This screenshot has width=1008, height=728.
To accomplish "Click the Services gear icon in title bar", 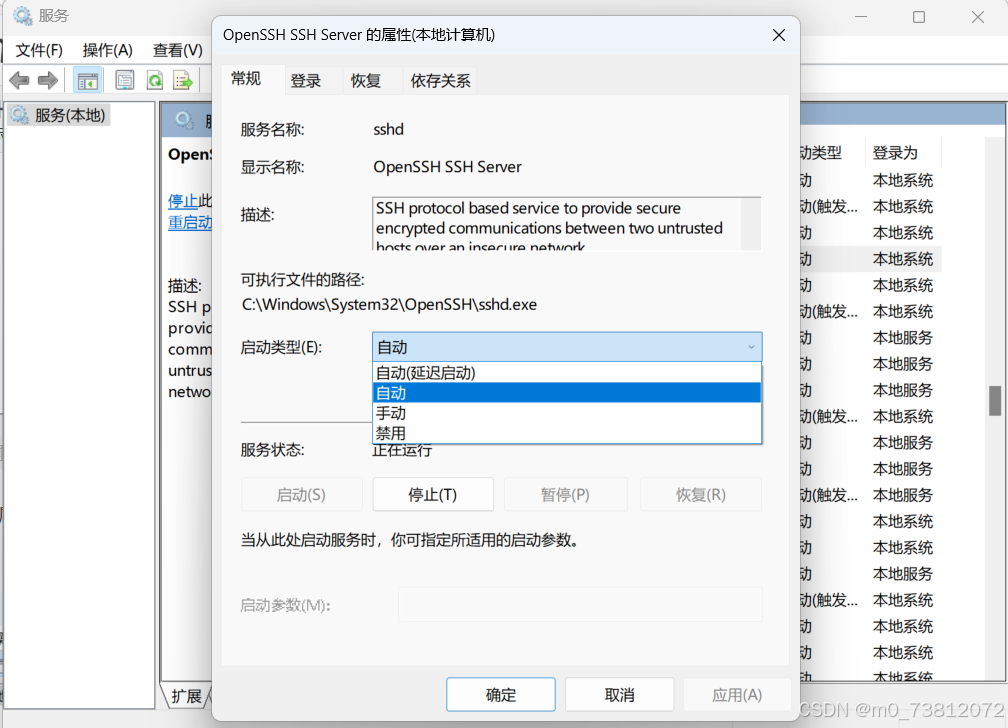I will point(22,15).
